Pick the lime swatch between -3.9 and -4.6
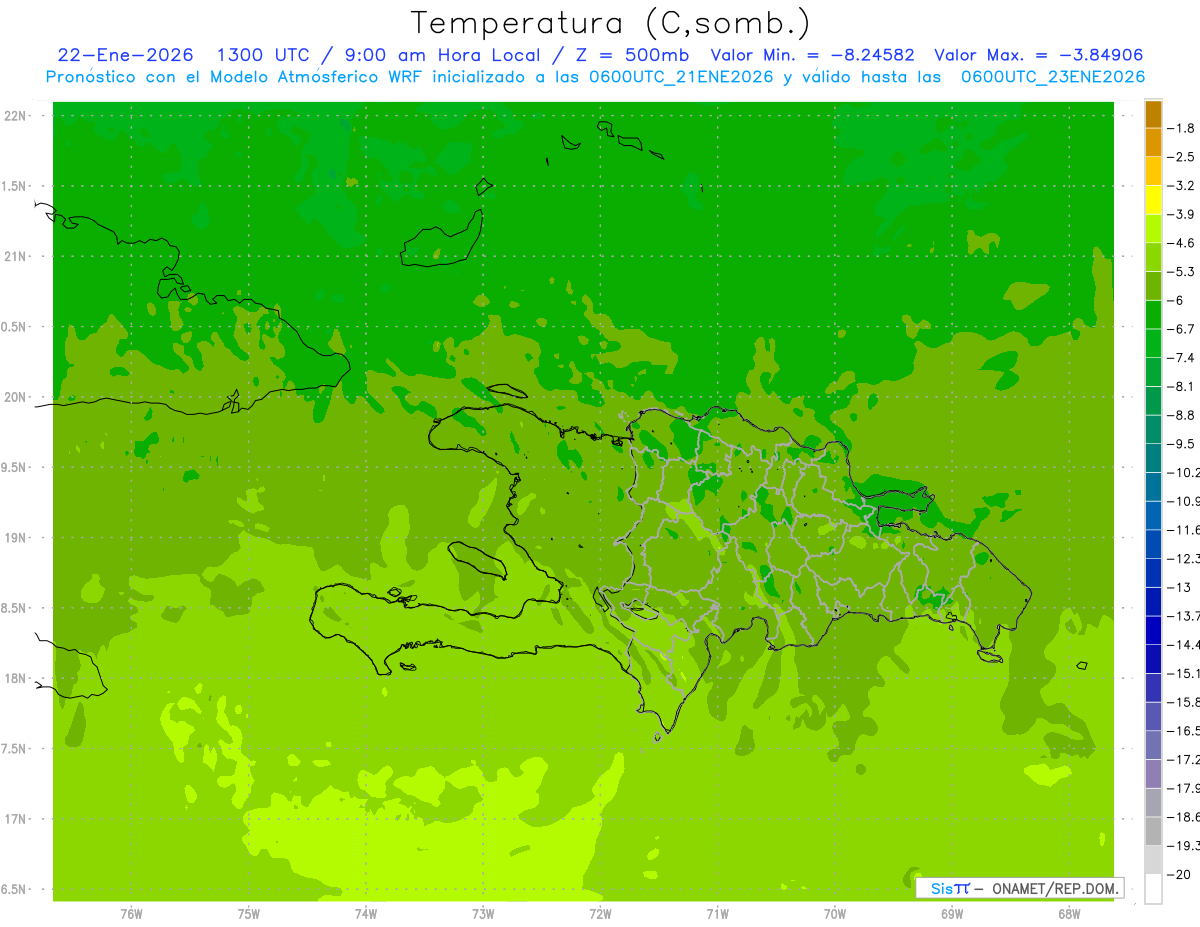Screen dimensions: 1200x927 pyautogui.click(x=1153, y=228)
